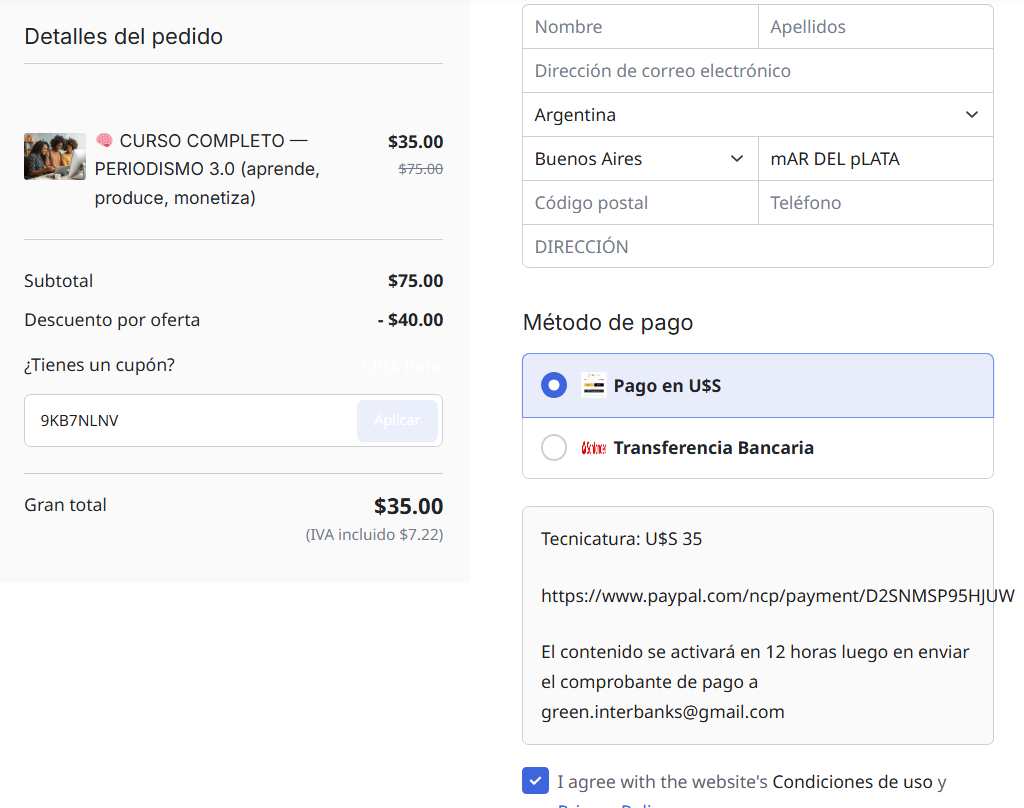The image size is (1024, 808).
Task: Click the Dirección de correo electrónico field
Action: click(758, 71)
